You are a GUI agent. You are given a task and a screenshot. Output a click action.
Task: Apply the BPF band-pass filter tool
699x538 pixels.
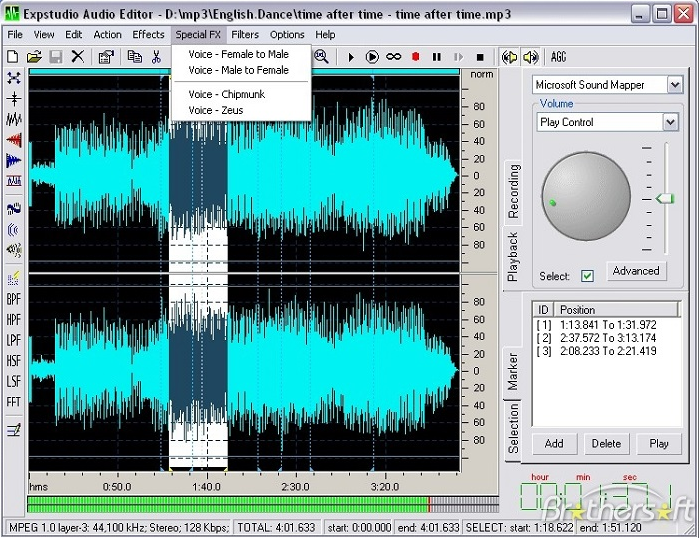click(x=14, y=299)
